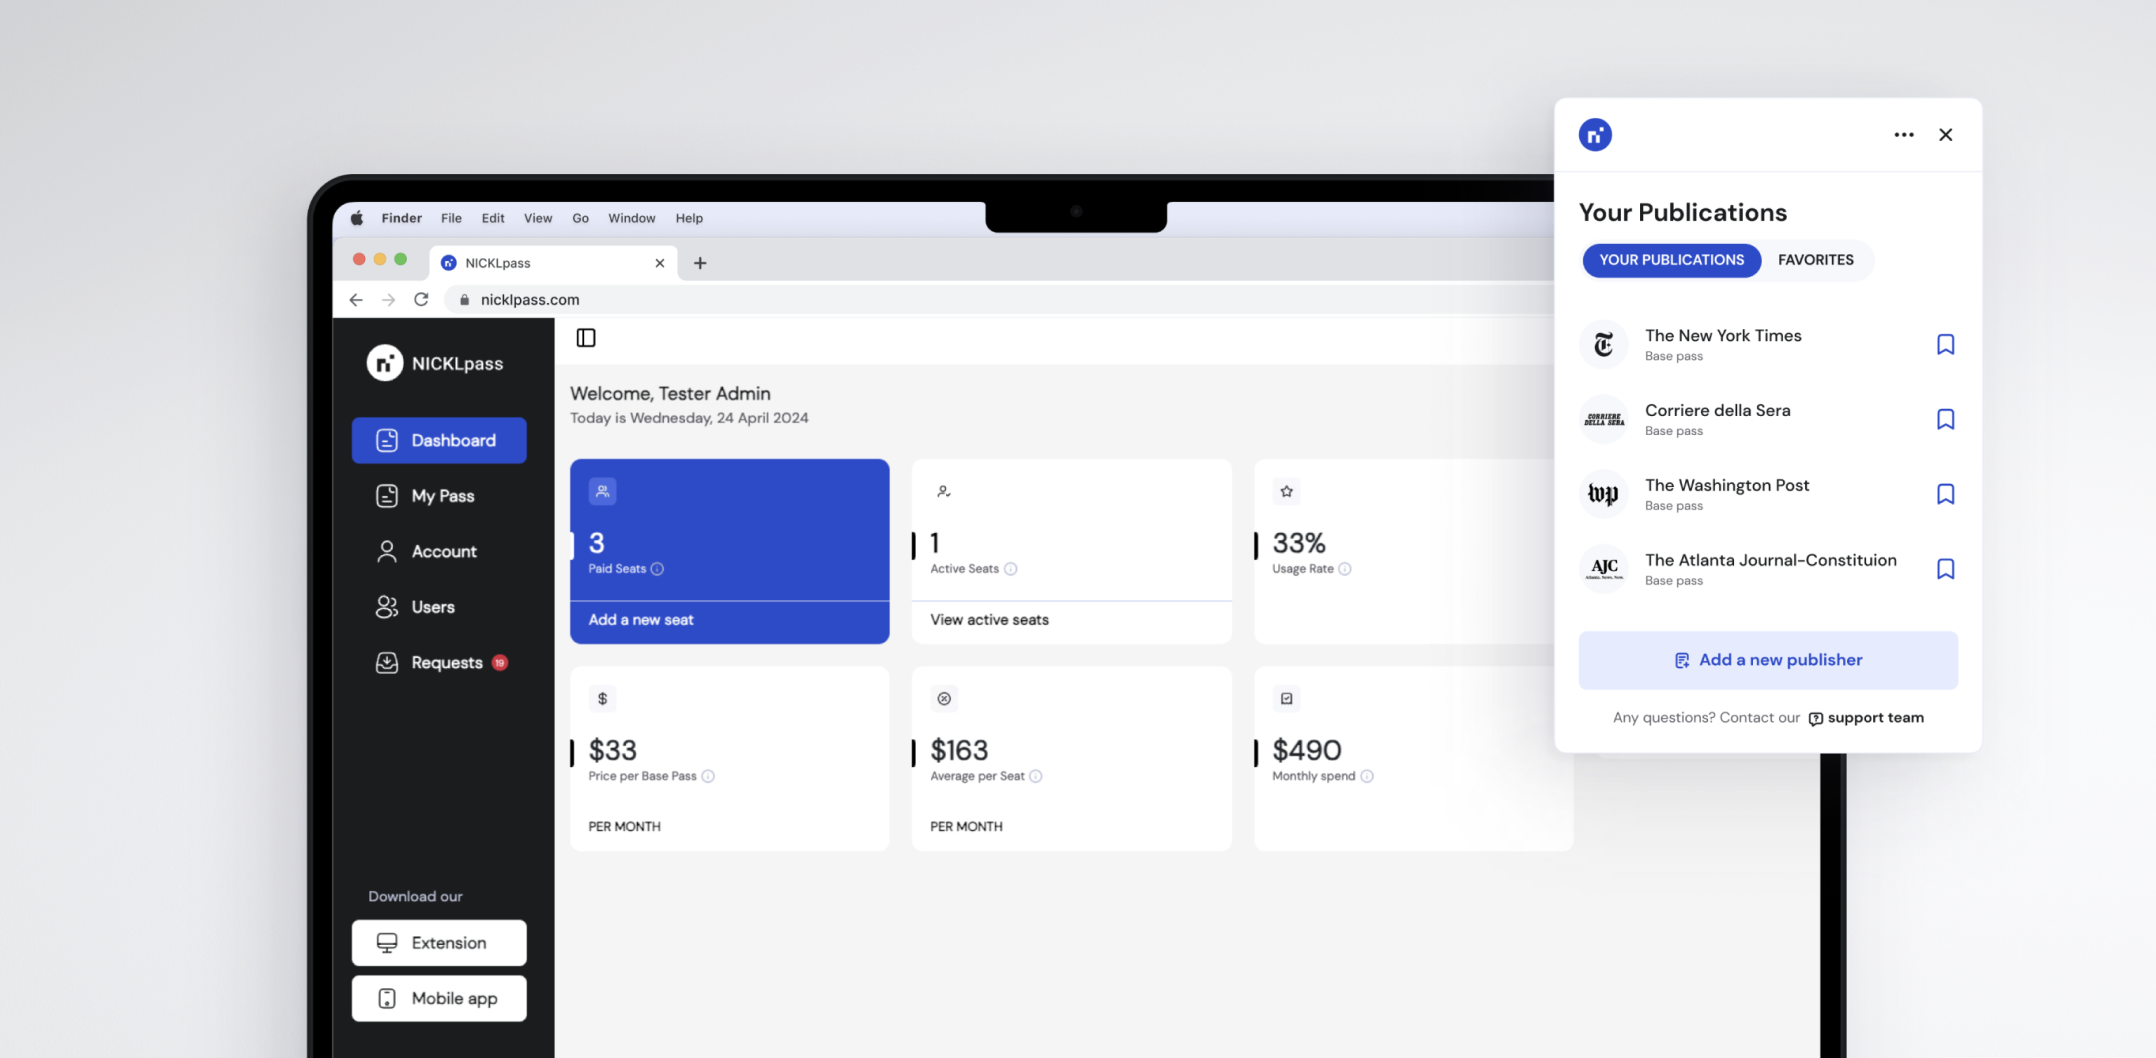2156x1058 pixels.
Task: Click The New York Times logo
Action: (1604, 345)
